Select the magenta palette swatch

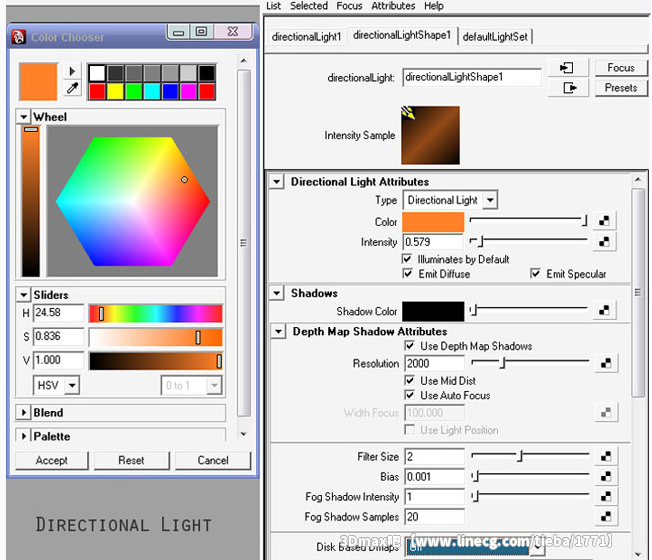(x=188, y=91)
